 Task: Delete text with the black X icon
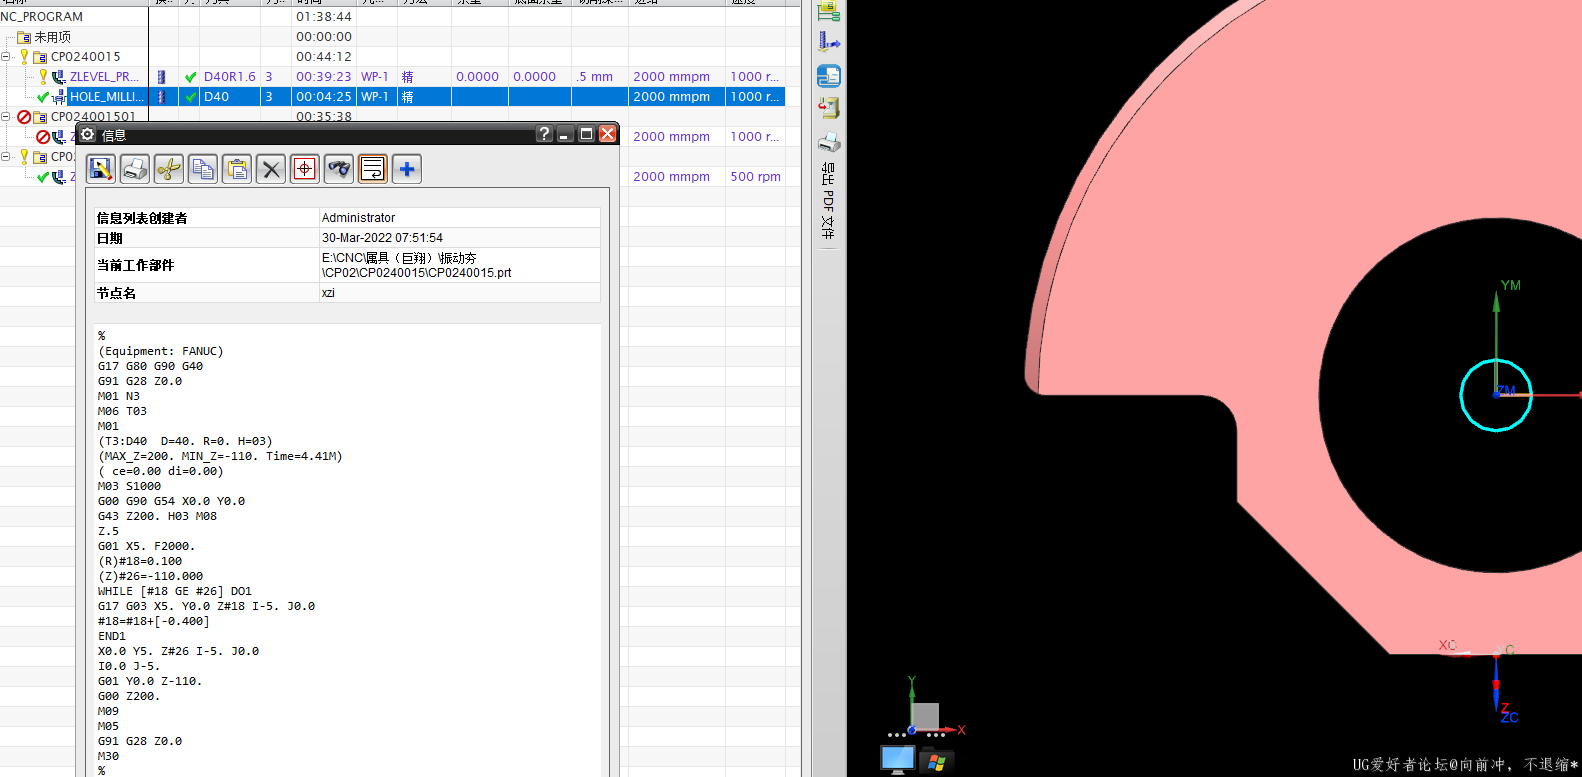271,169
